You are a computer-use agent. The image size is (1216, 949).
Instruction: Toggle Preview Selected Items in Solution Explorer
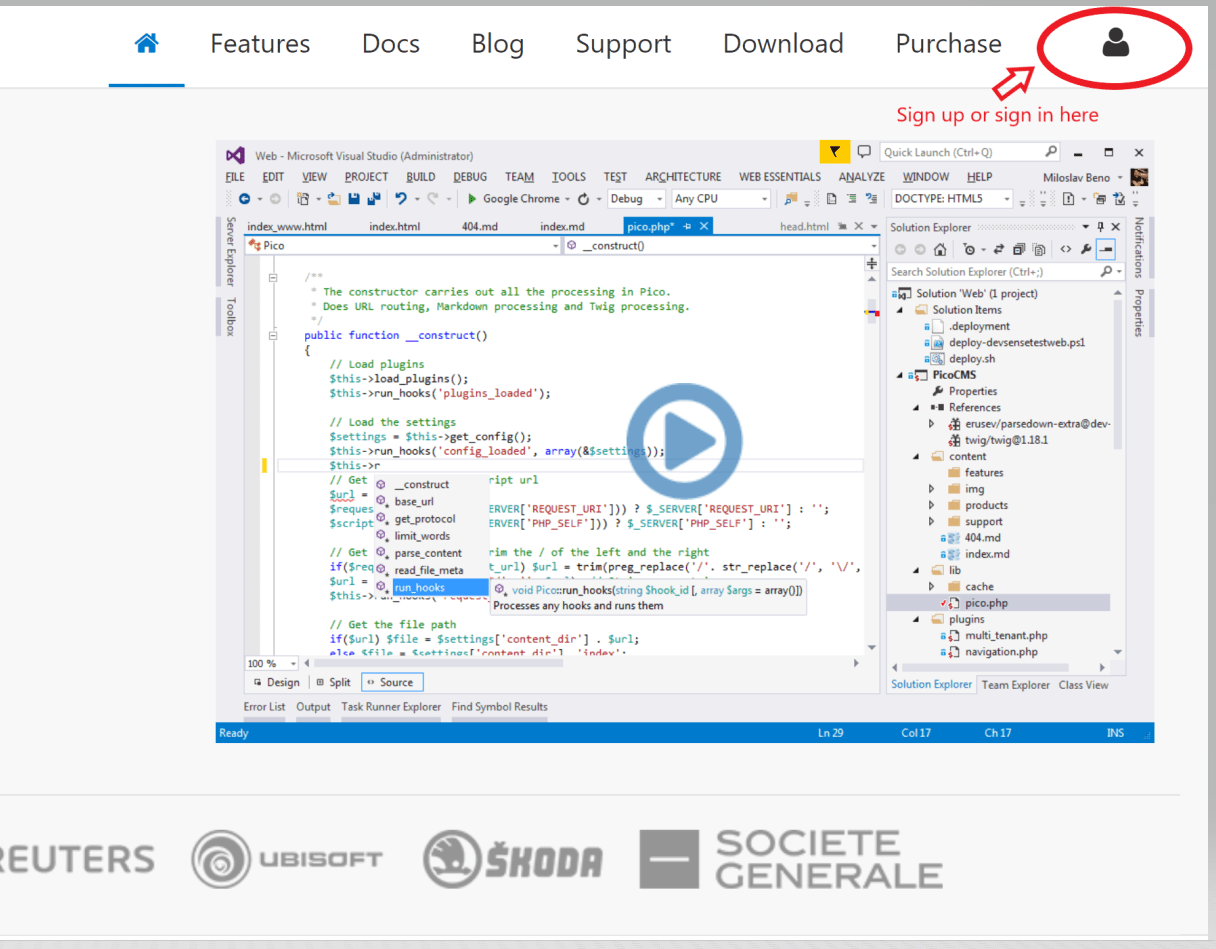click(1106, 250)
